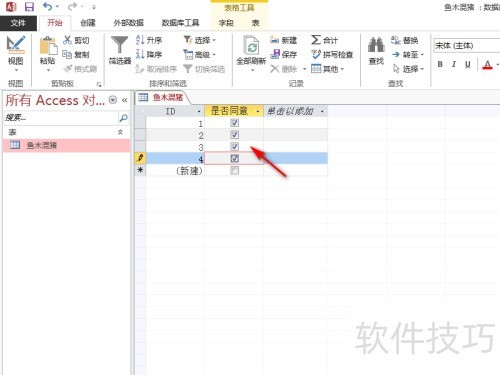Image resolution: width=500 pixels, height=375 pixels.
Task: Switch to the 开始 (Home) tab
Action: tap(55, 23)
